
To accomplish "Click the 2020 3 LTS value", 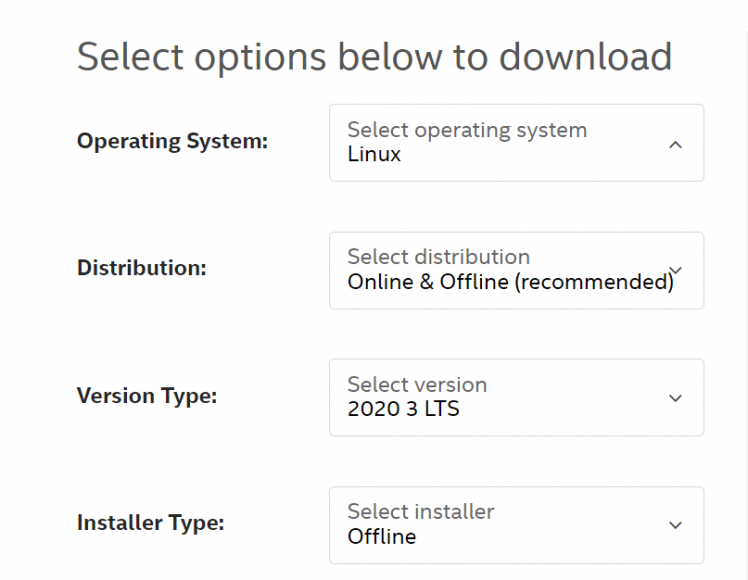I will (403, 409).
